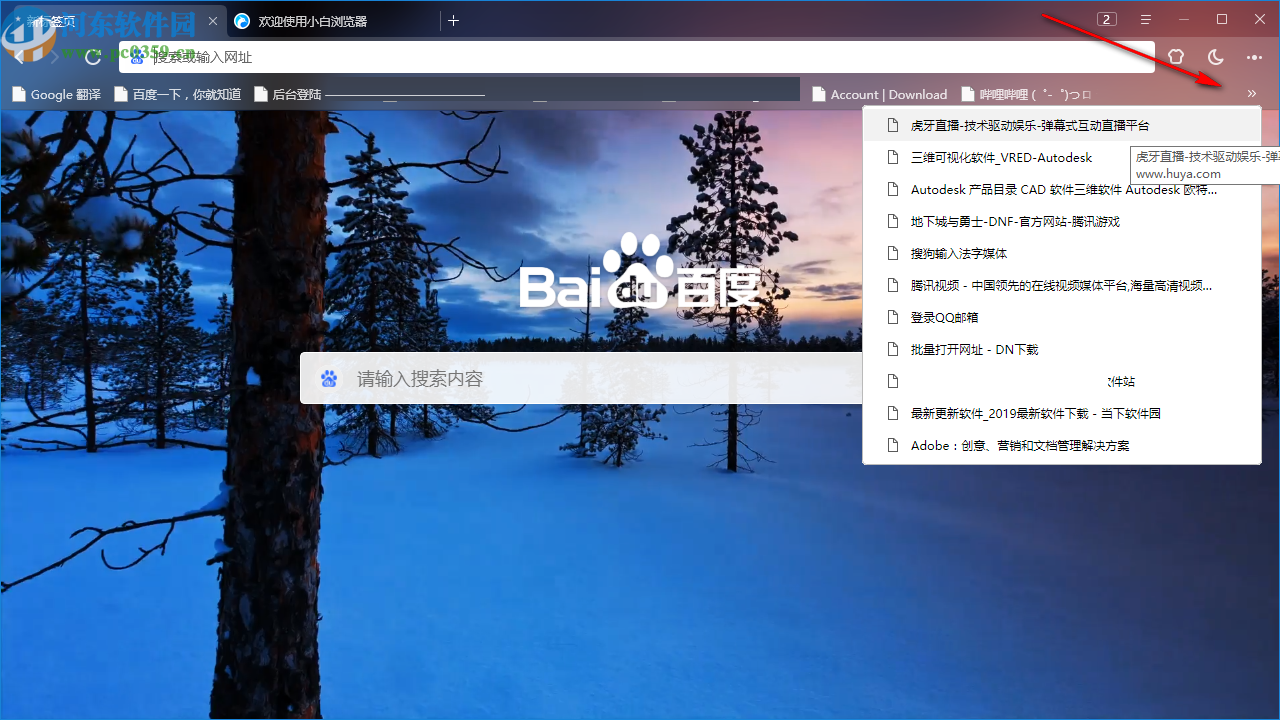Click the Baidu paw icon in the search box
The image size is (1280, 720).
[329, 378]
